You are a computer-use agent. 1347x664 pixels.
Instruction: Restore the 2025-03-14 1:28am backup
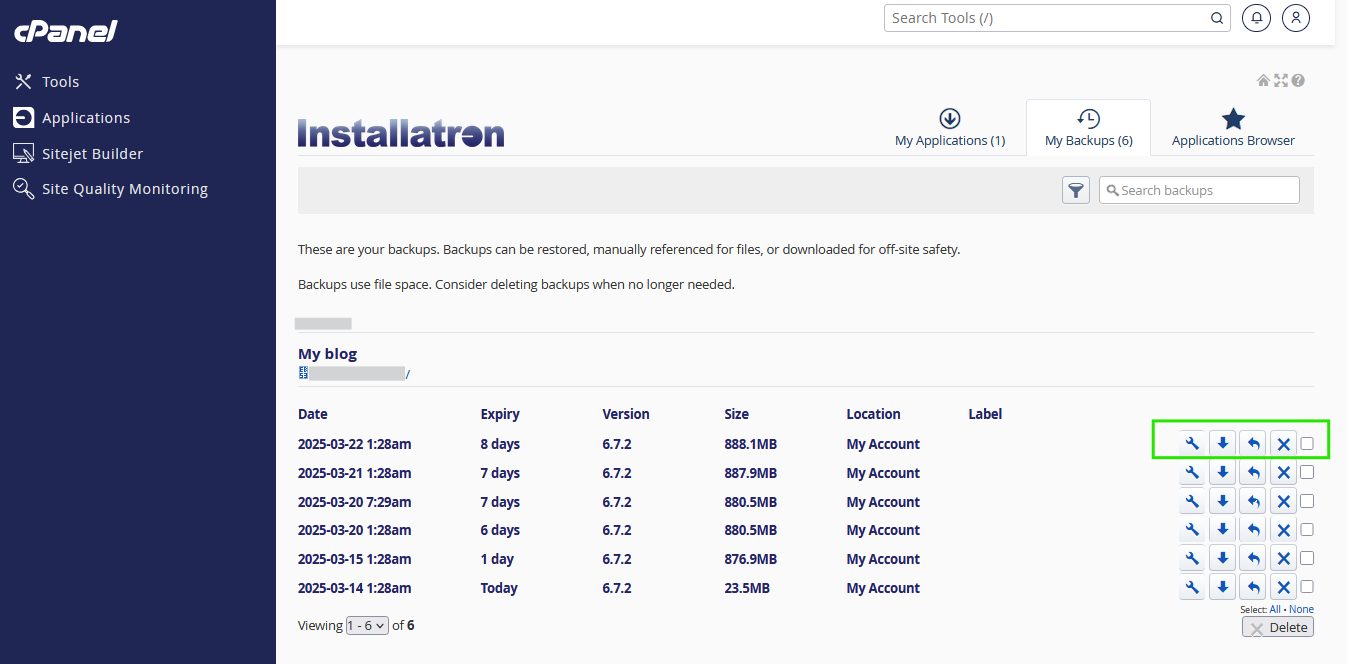coord(1253,587)
